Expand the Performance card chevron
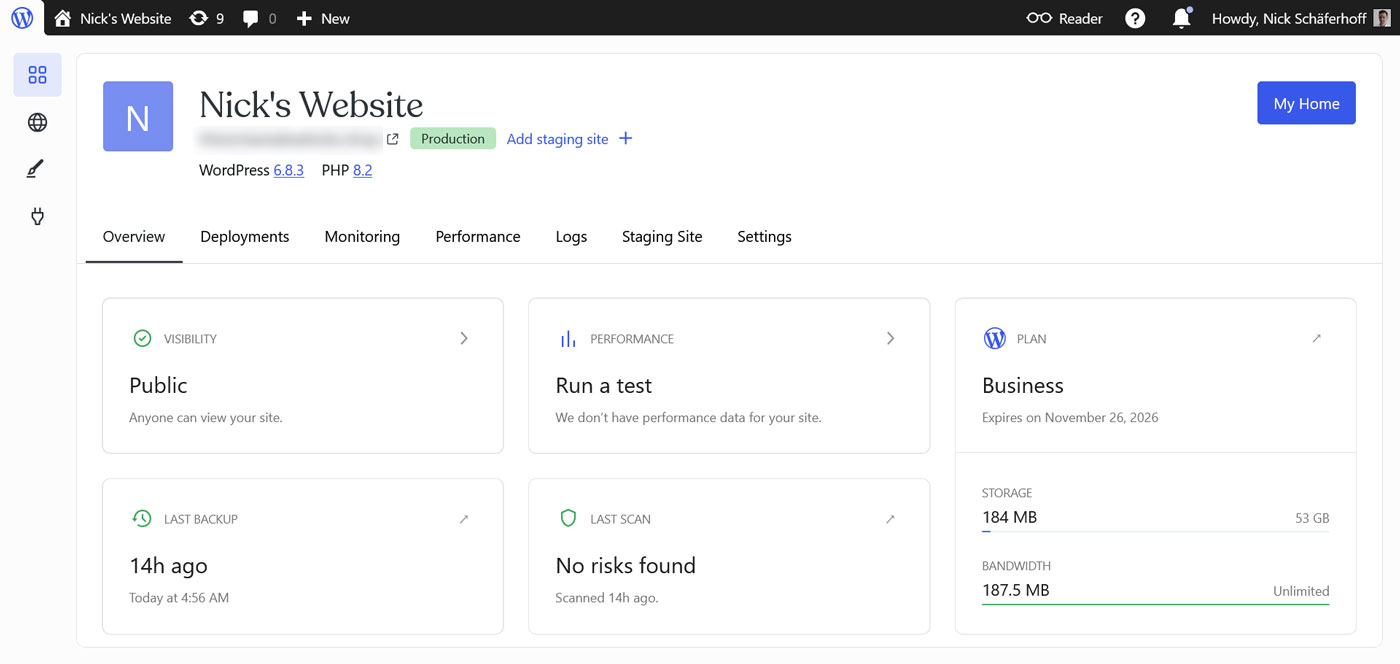1400x664 pixels. point(890,338)
